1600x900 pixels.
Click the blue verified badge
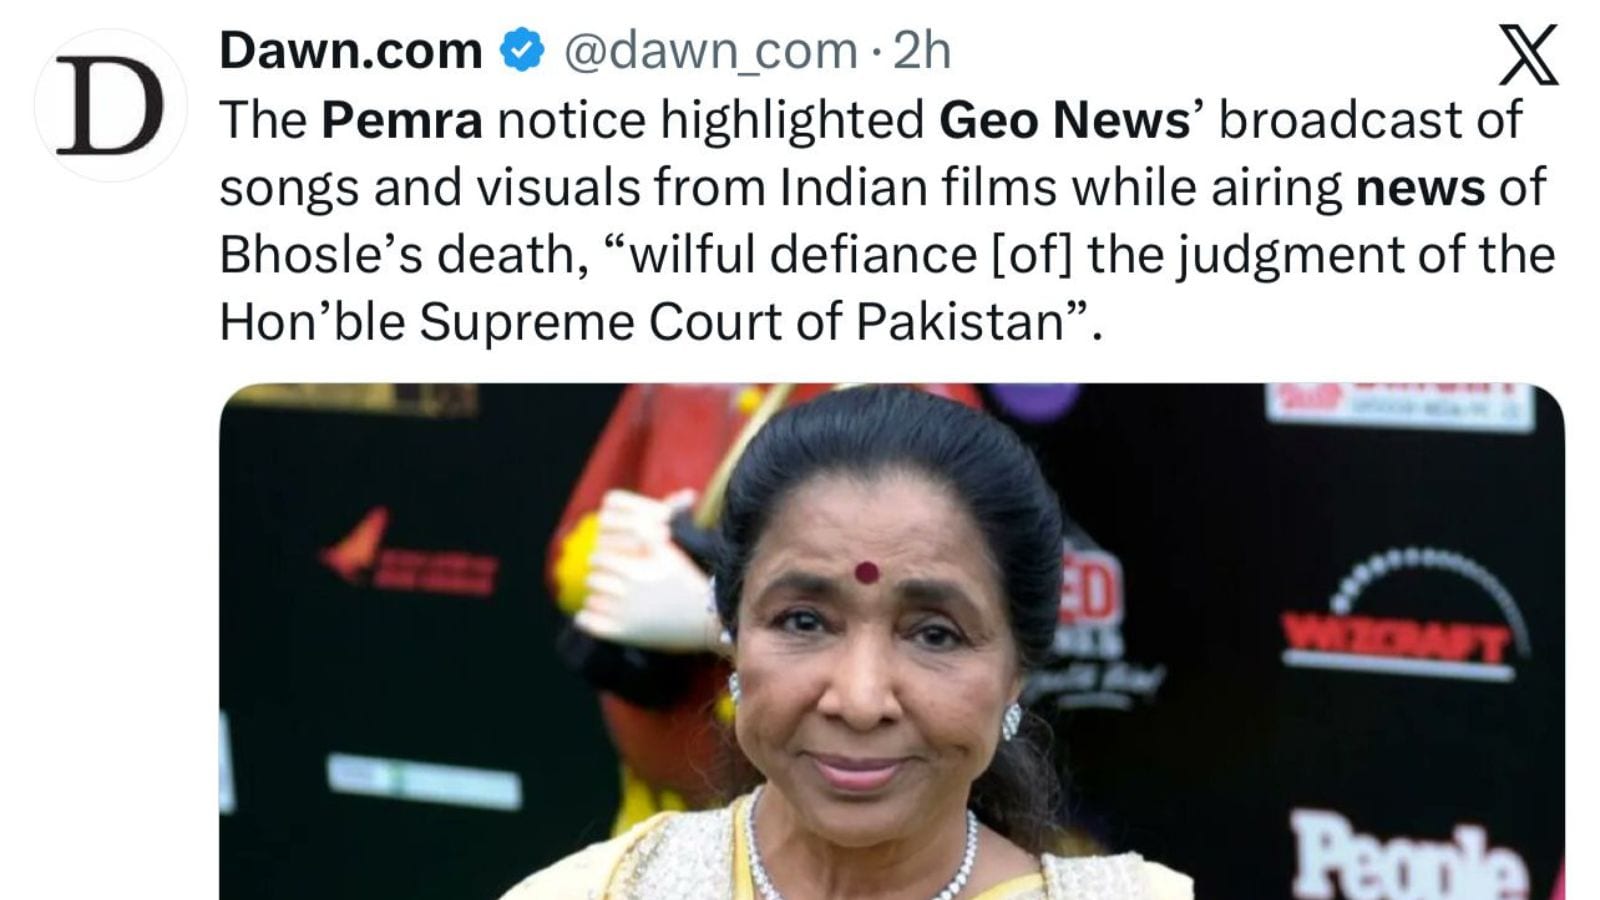pos(521,50)
